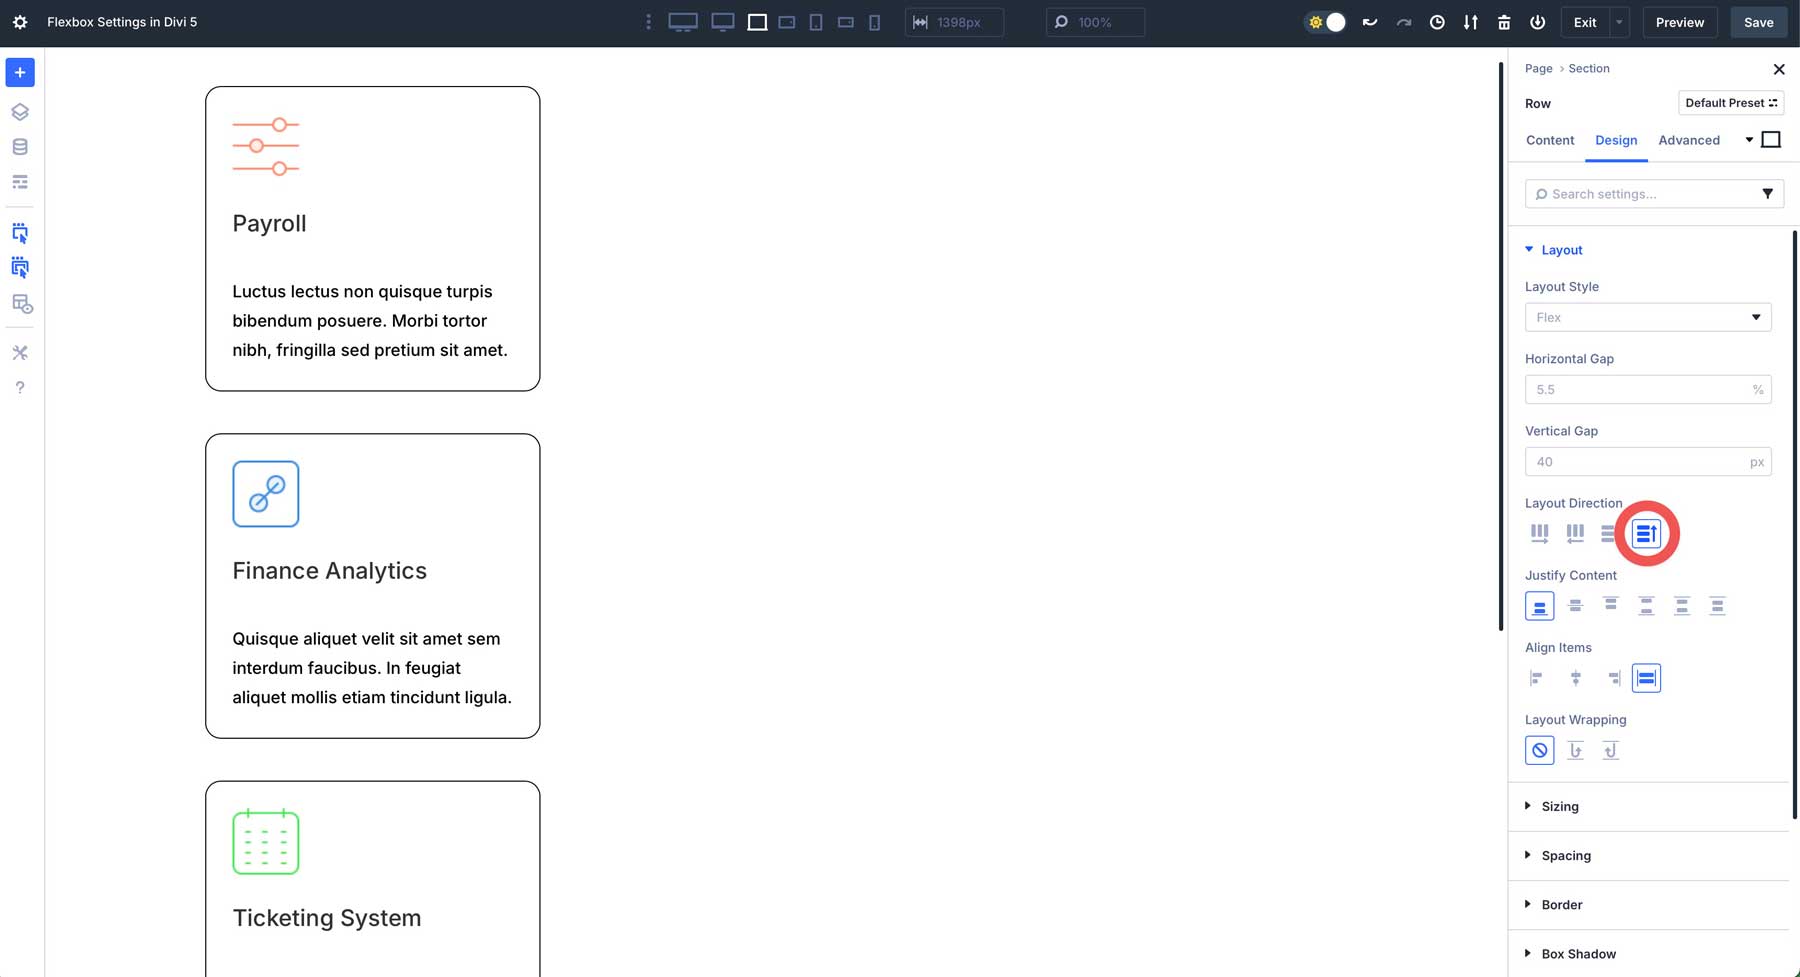Expand the Sizing section

[1560, 806]
